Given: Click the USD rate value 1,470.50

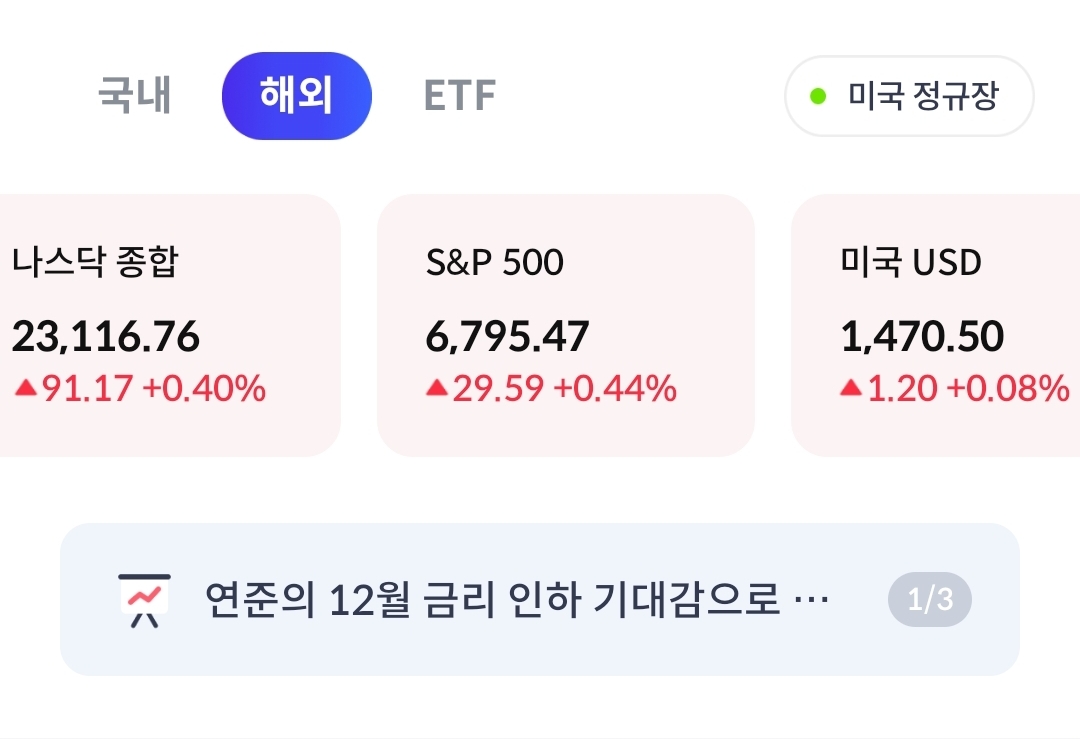Looking at the screenshot, I should pyautogui.click(x=922, y=337).
